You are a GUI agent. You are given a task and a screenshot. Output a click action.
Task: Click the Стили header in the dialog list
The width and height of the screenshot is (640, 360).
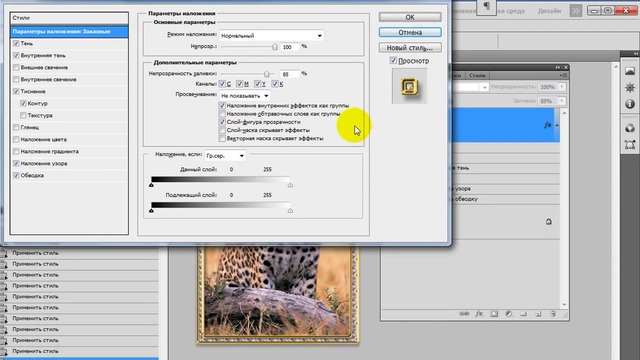coord(69,18)
